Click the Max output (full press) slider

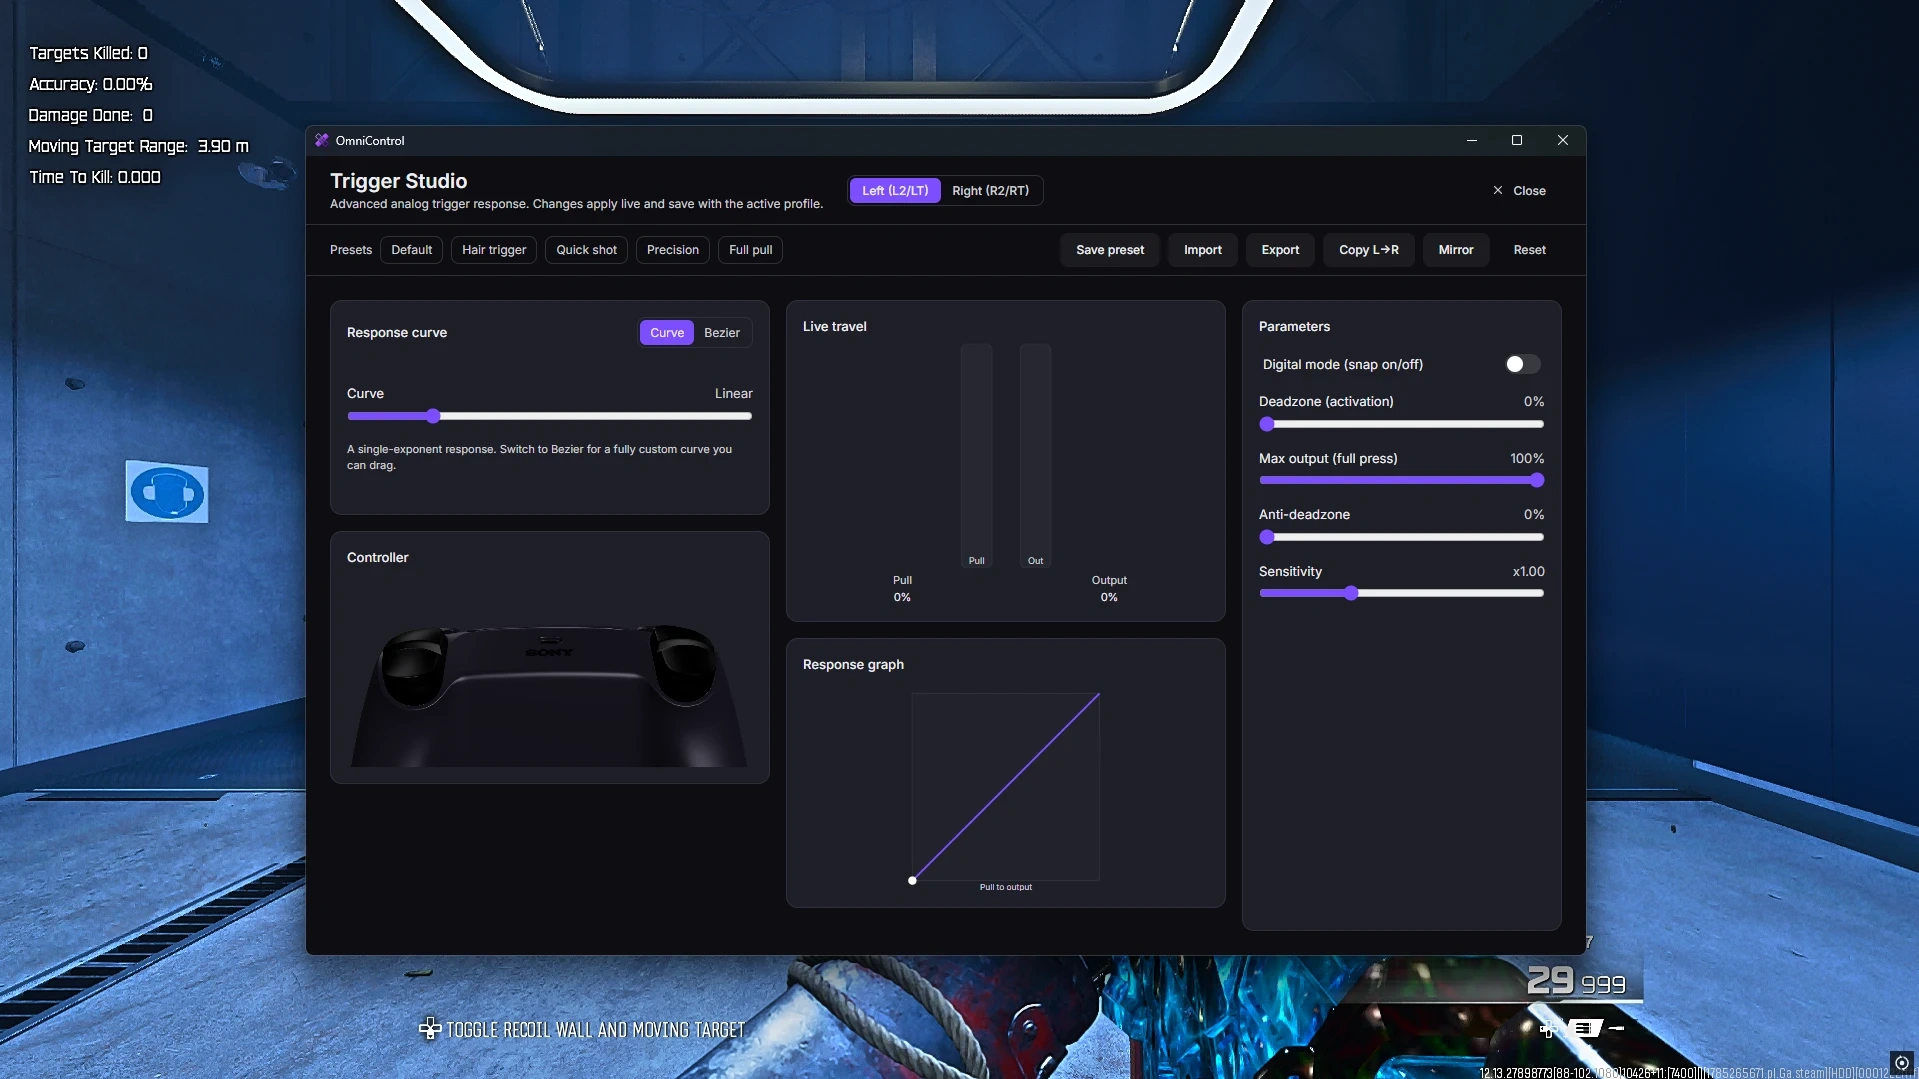click(x=1401, y=481)
